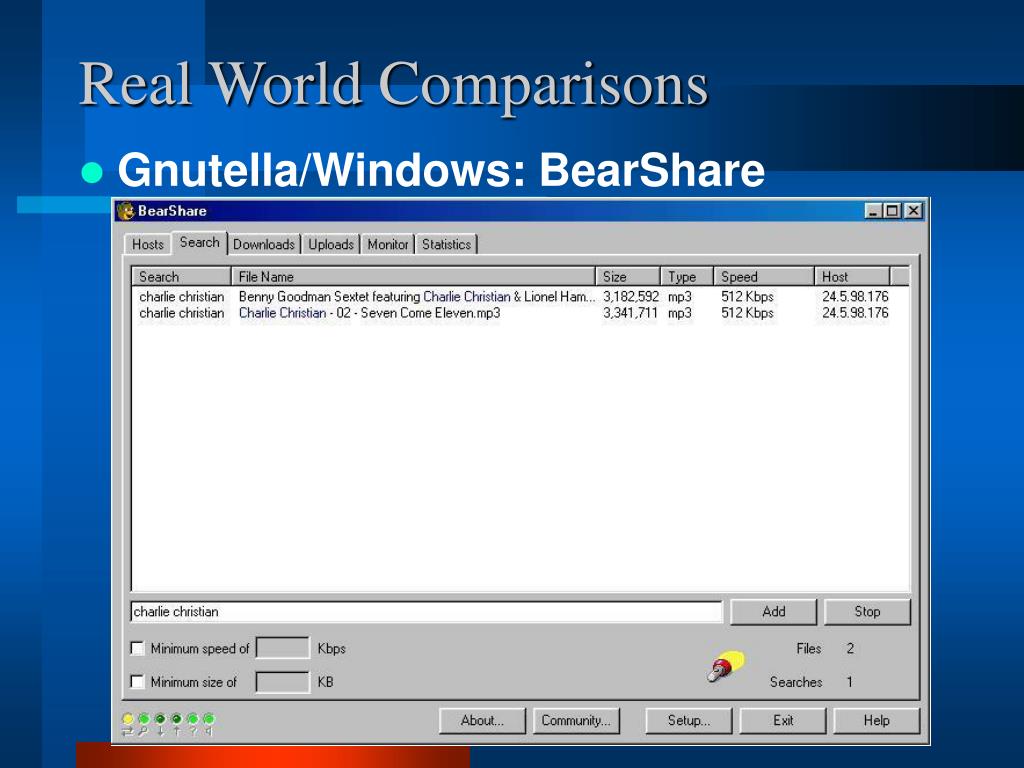Viewport: 1024px width, 768px height.
Task: Switch to the Hosts tab
Action: (148, 244)
